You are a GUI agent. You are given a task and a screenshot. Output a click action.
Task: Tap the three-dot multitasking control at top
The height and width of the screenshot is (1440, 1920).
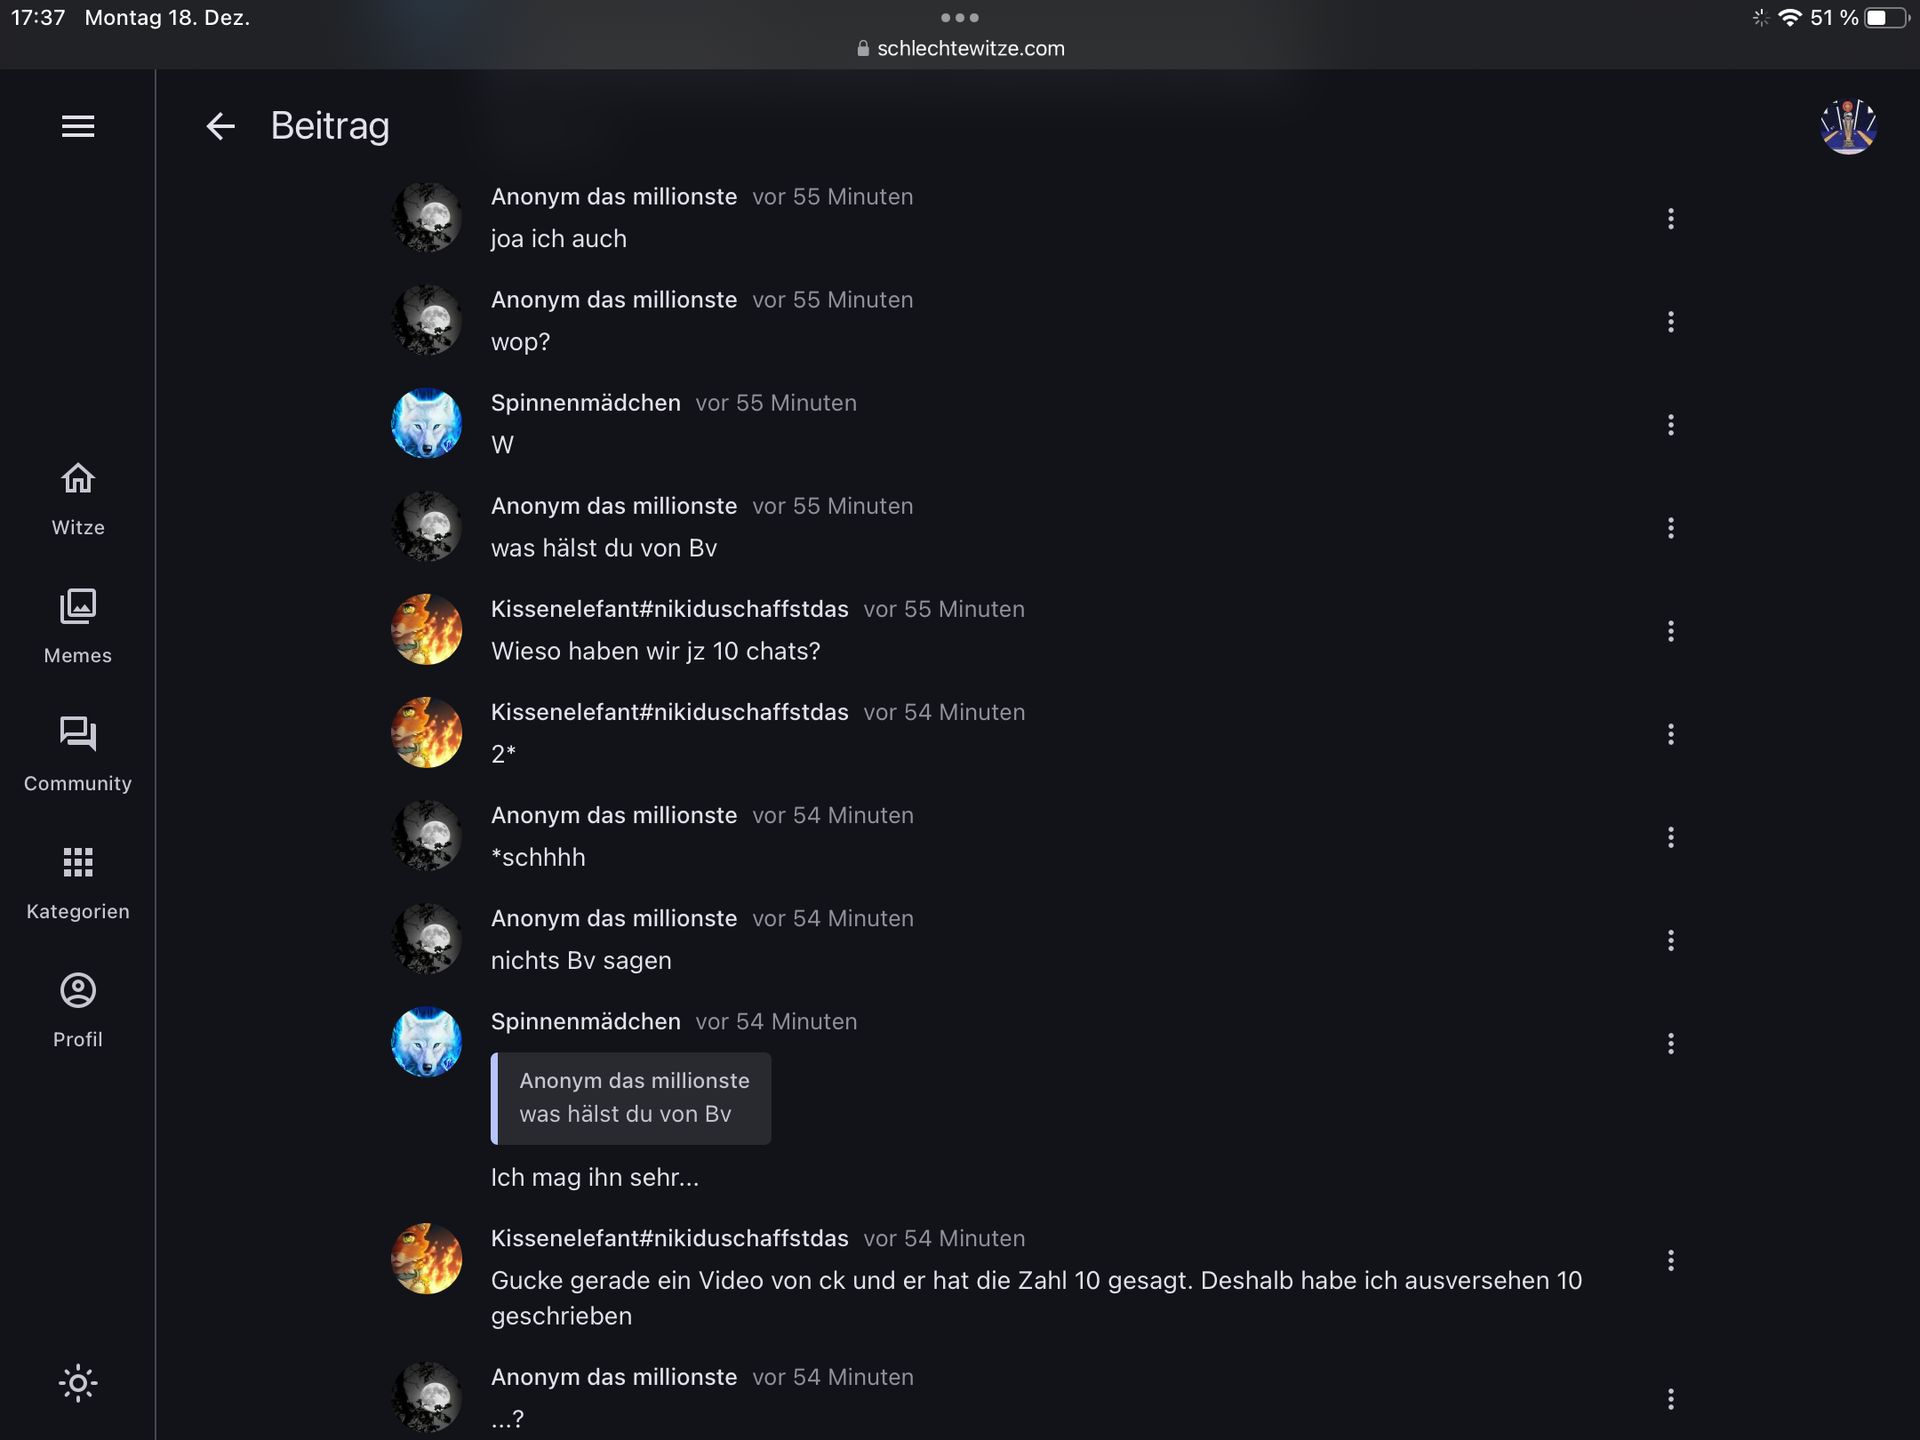(960, 17)
